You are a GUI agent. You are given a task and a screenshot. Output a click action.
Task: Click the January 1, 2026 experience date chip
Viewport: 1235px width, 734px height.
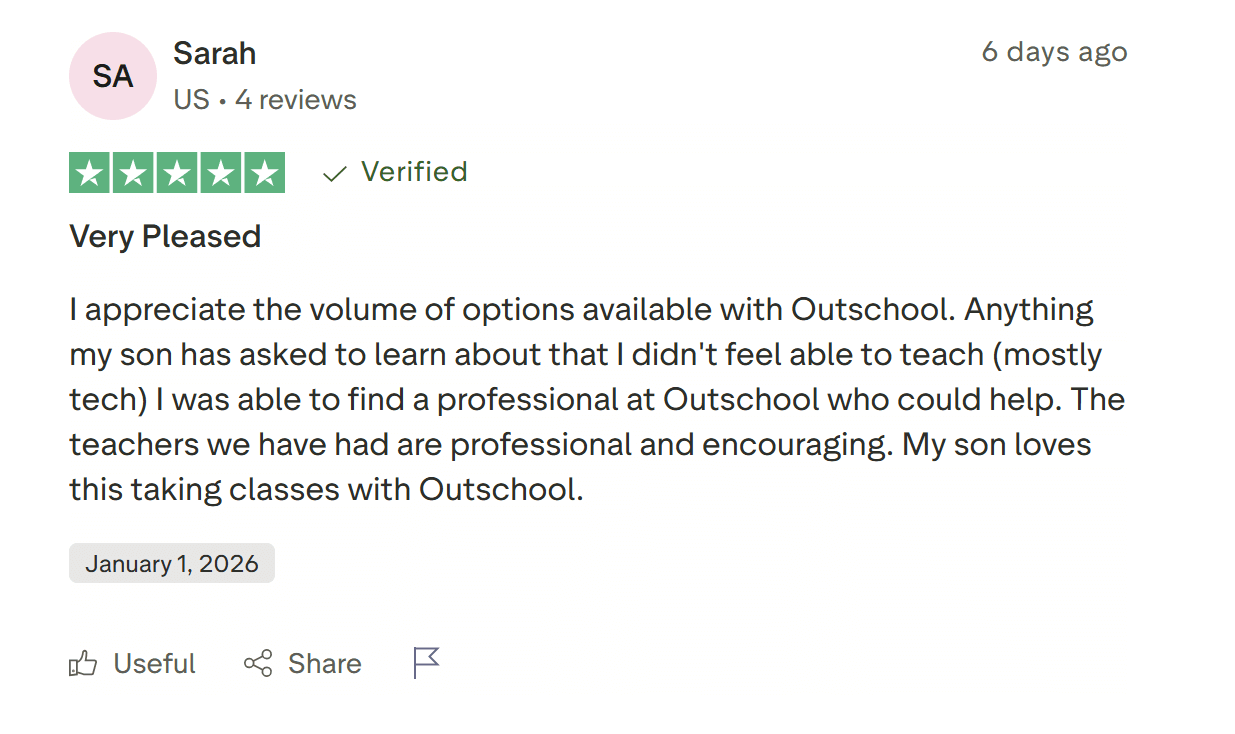point(171,563)
